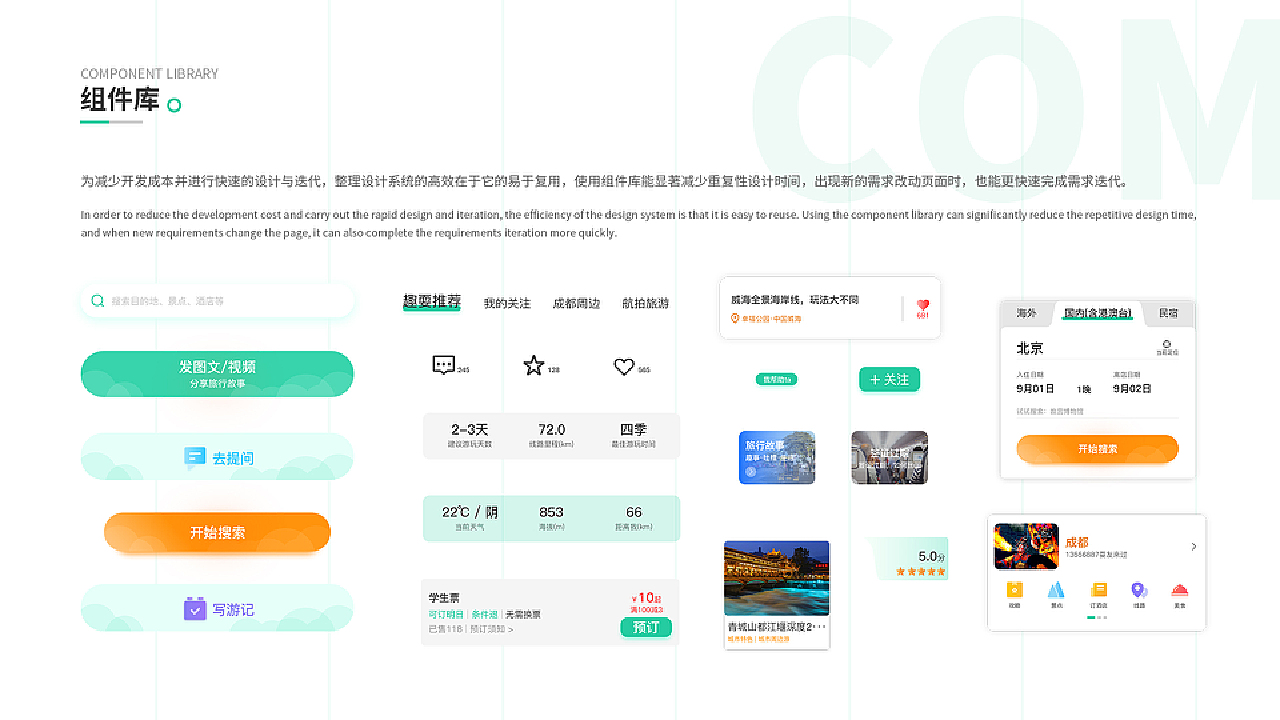Click the green + 关注 follow button
The image size is (1280, 720).
click(889, 379)
